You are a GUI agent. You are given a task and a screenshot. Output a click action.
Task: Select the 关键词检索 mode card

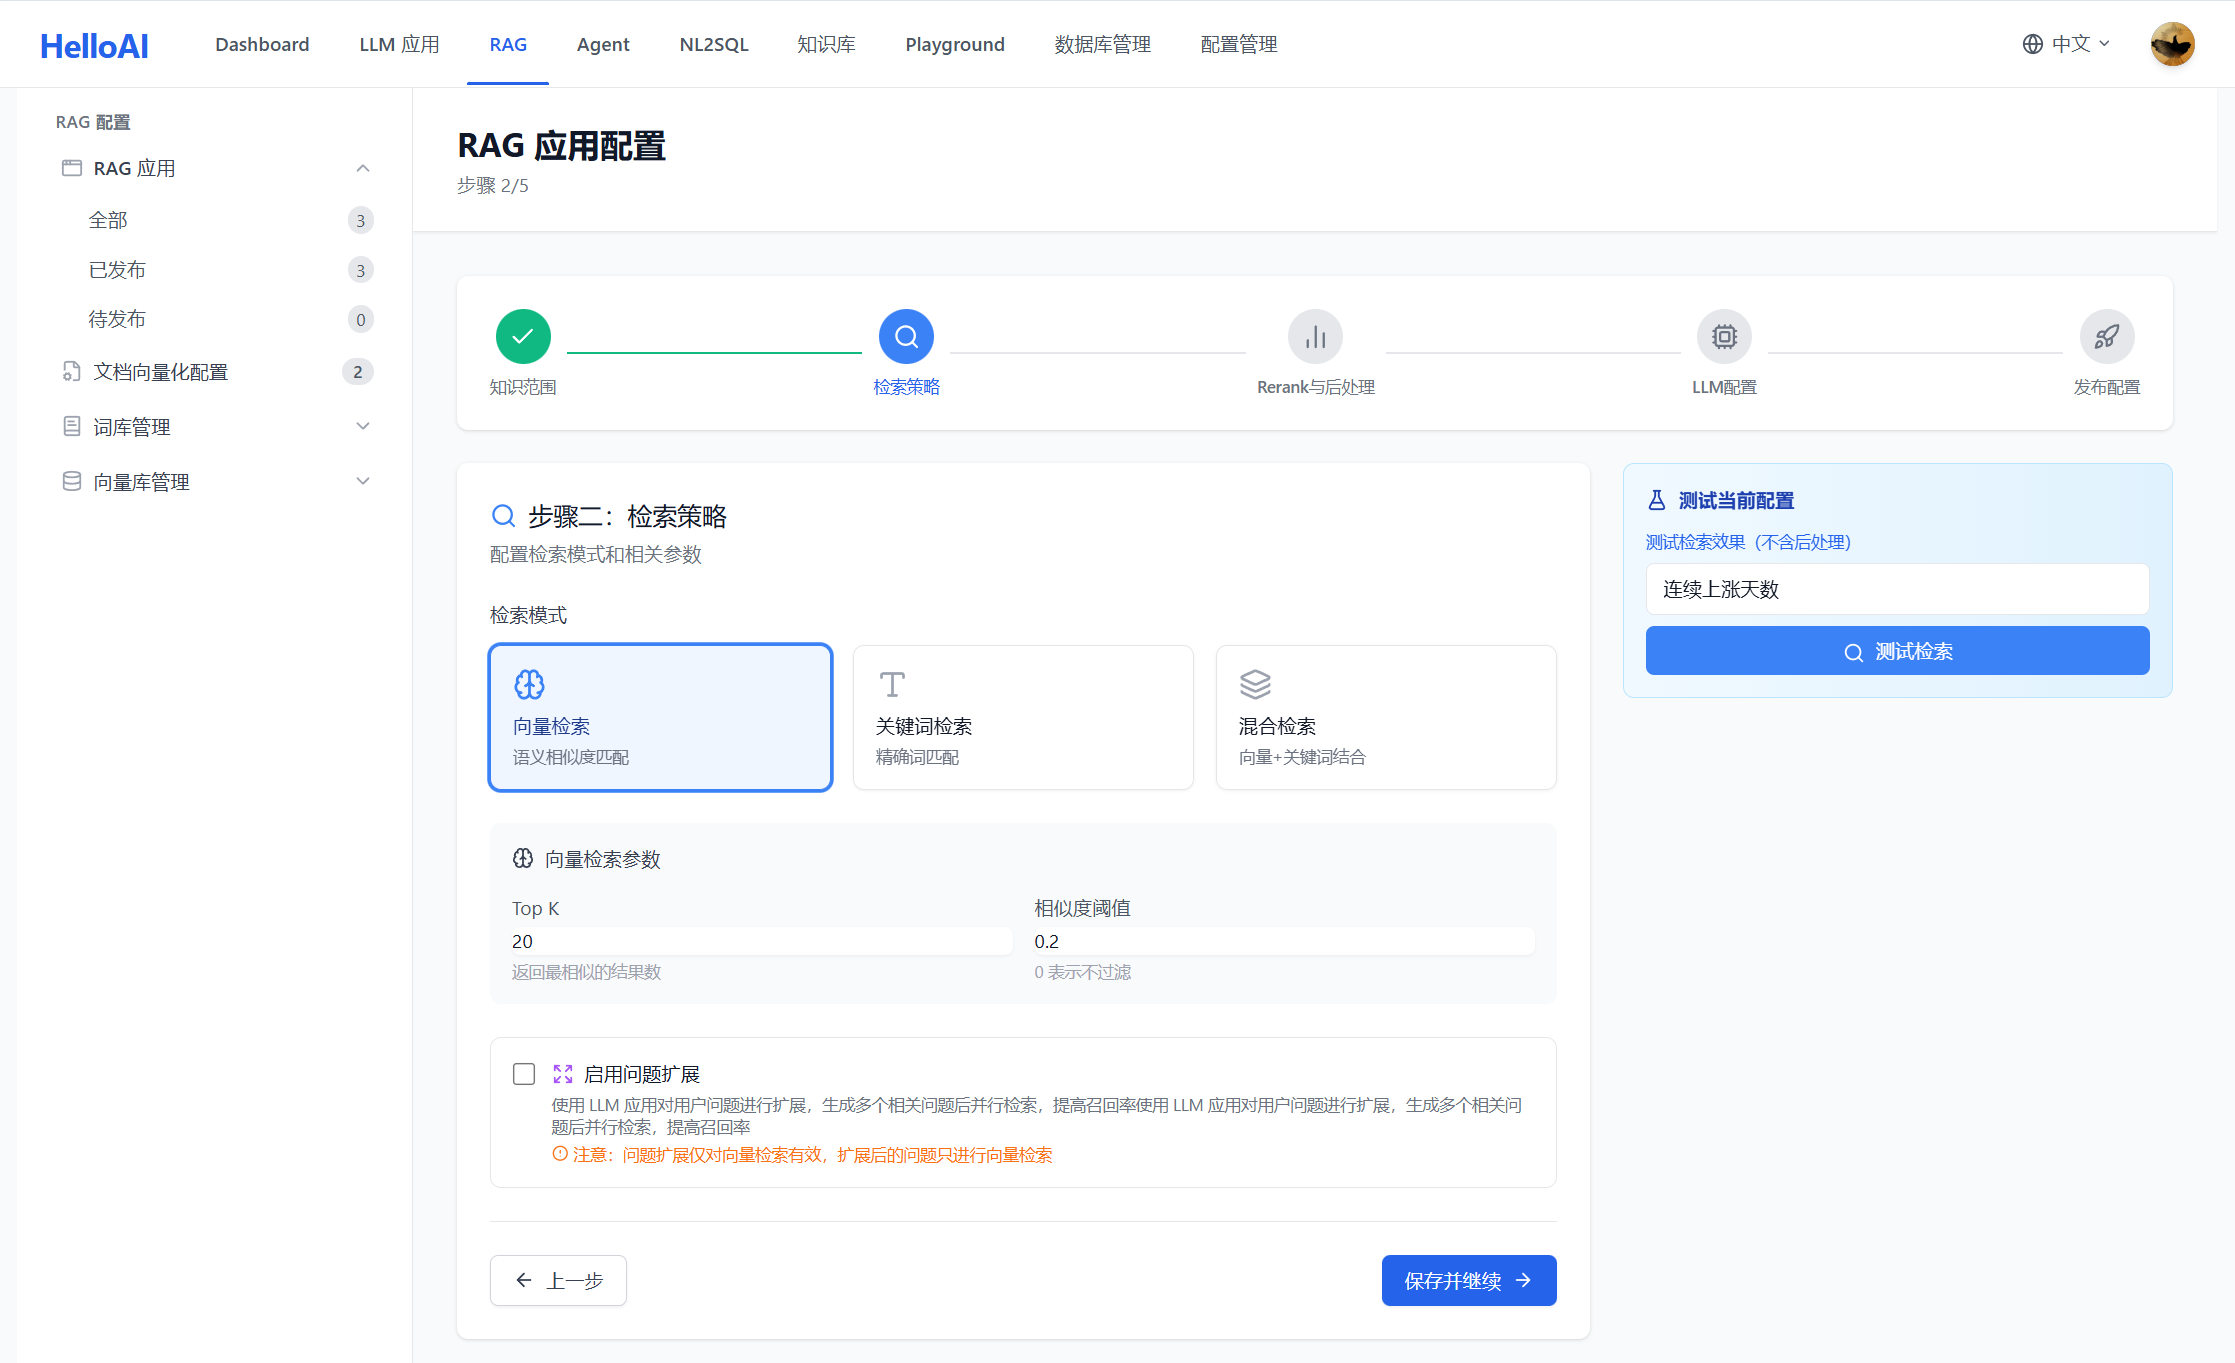click(1023, 717)
